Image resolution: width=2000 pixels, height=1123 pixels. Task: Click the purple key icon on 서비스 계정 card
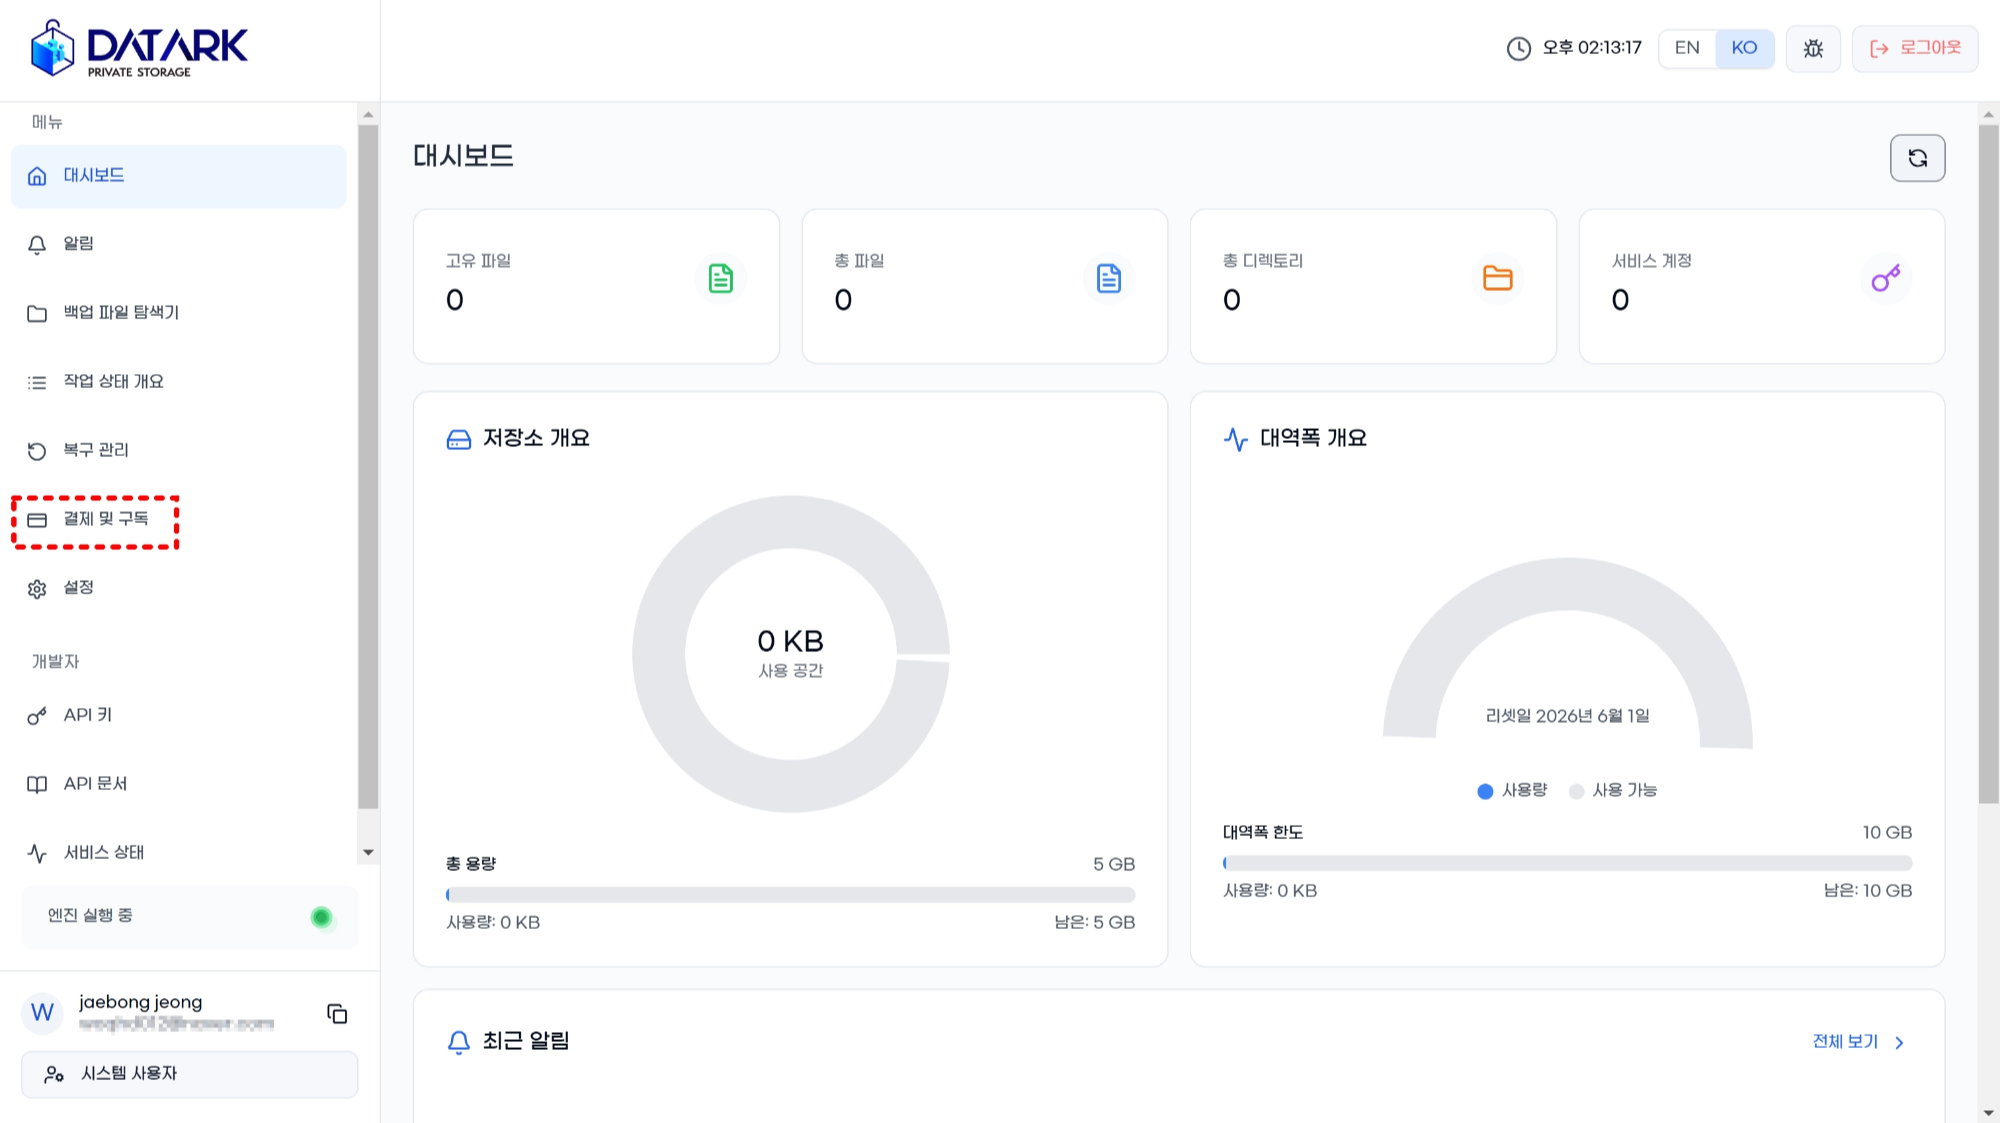coord(1886,279)
